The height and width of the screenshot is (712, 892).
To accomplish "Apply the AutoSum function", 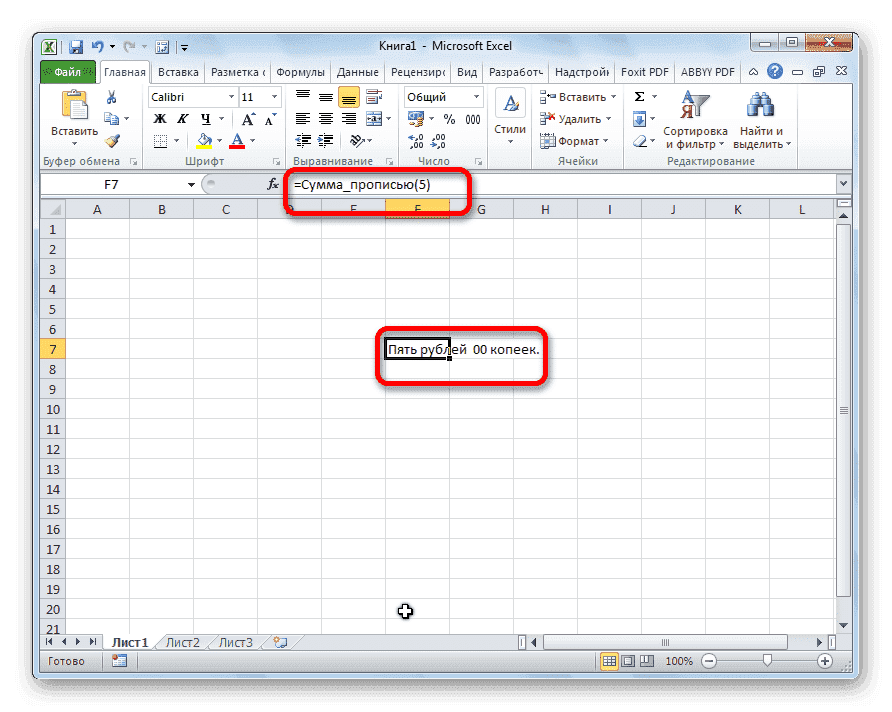I will tap(639, 97).
